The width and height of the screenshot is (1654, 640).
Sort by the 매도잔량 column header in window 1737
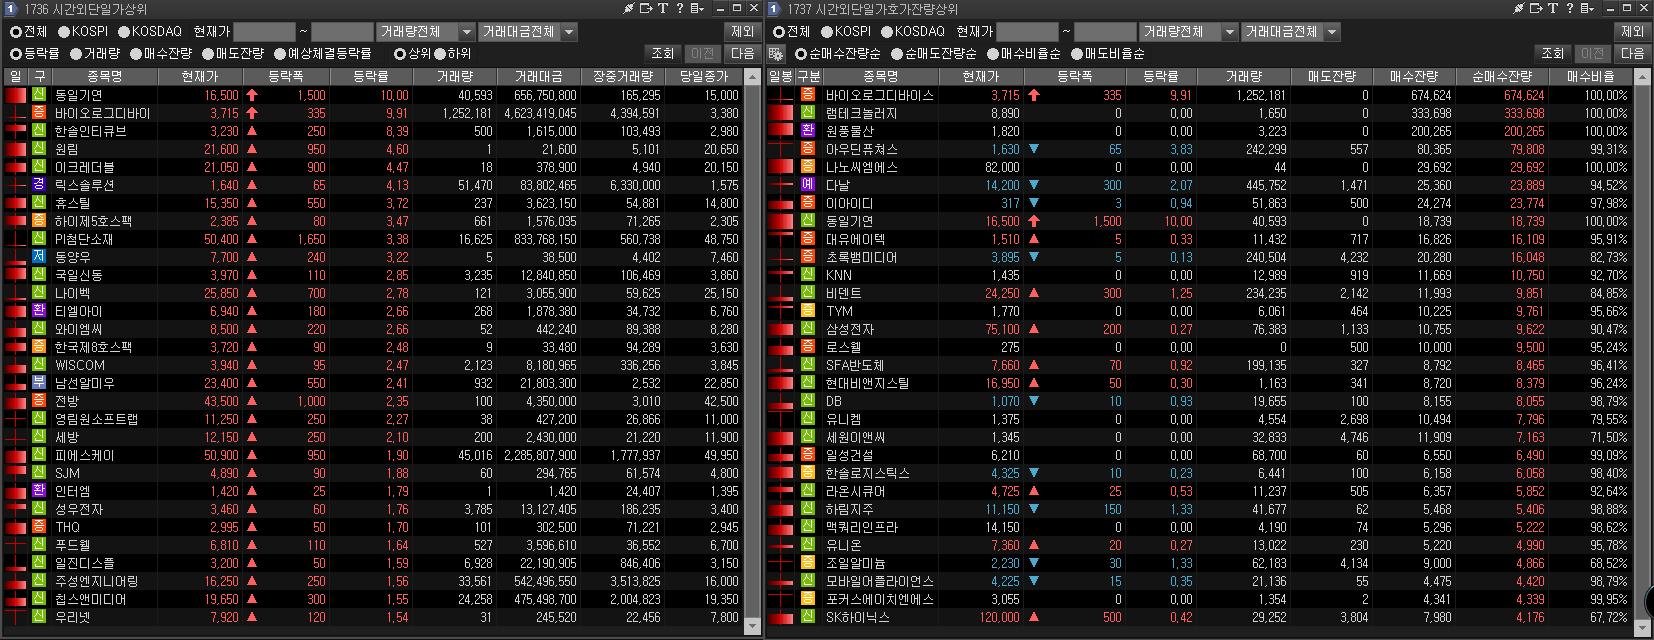click(1332, 75)
